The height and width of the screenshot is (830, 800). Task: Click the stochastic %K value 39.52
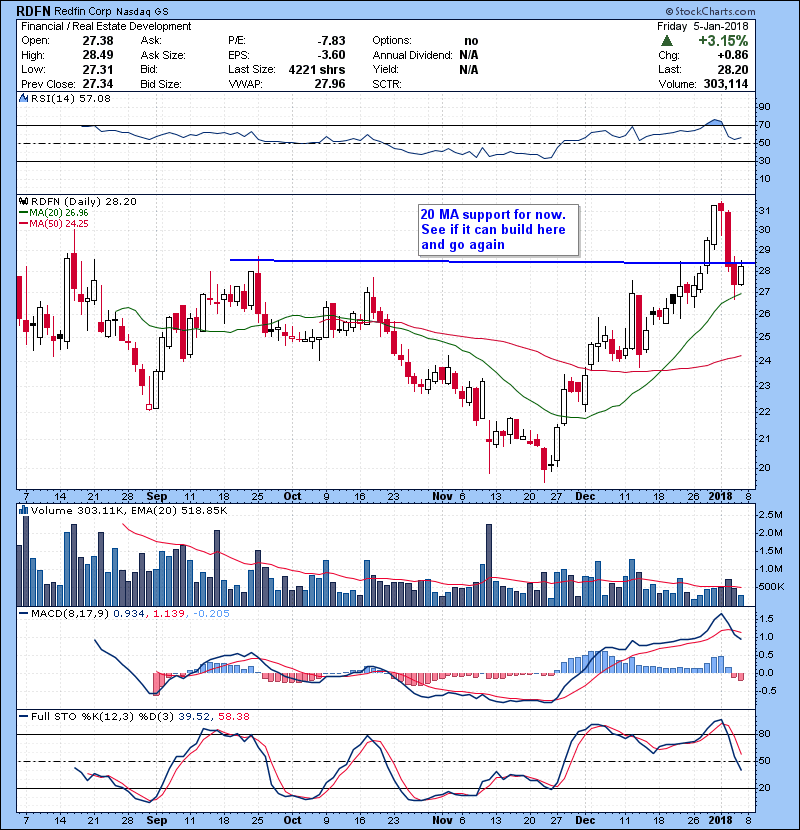point(194,716)
